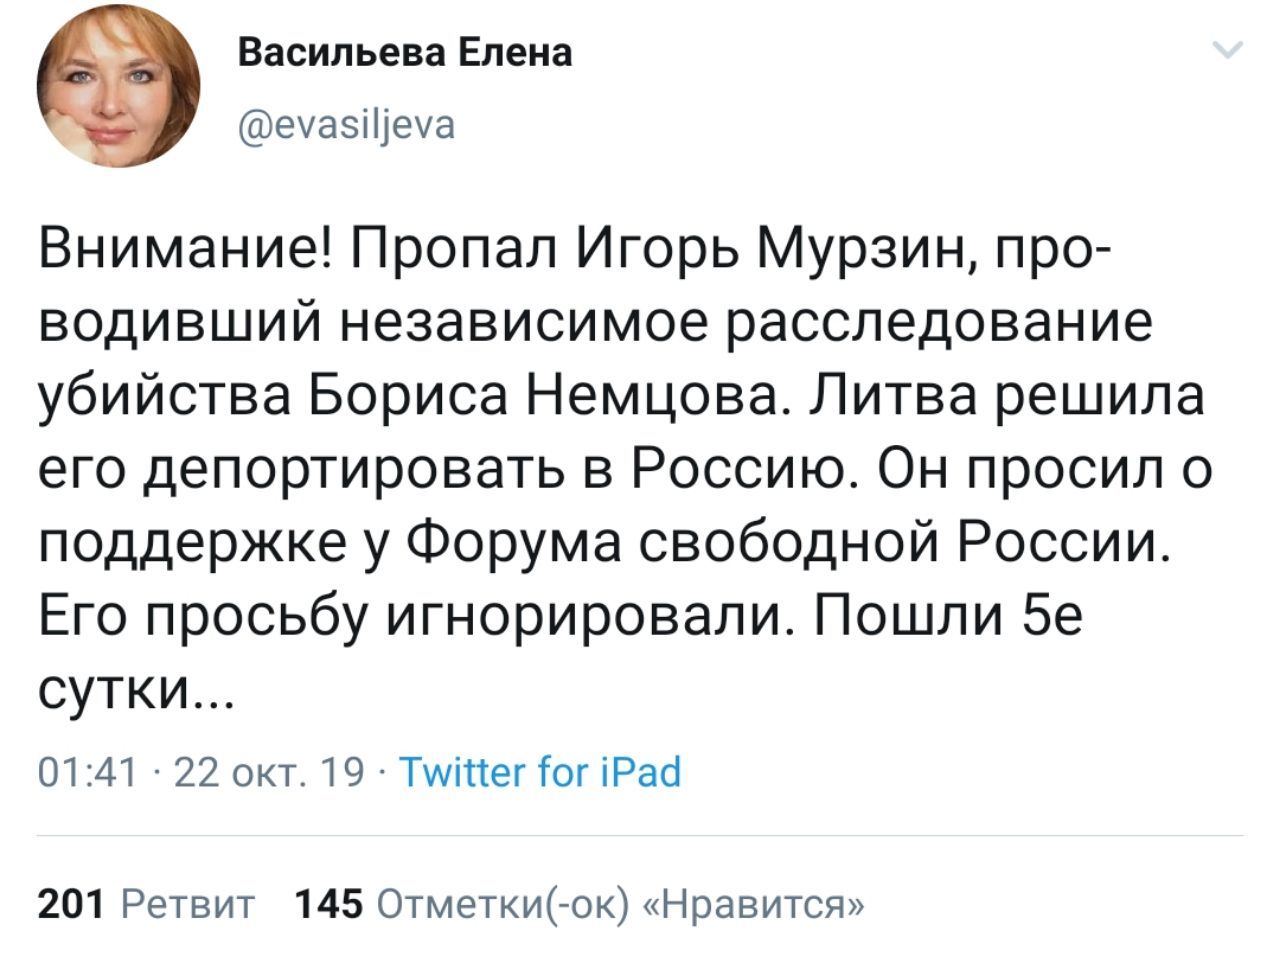This screenshot has width=1280, height=961.
Task: Click the @evasiljeva handle
Action: coord(347,124)
